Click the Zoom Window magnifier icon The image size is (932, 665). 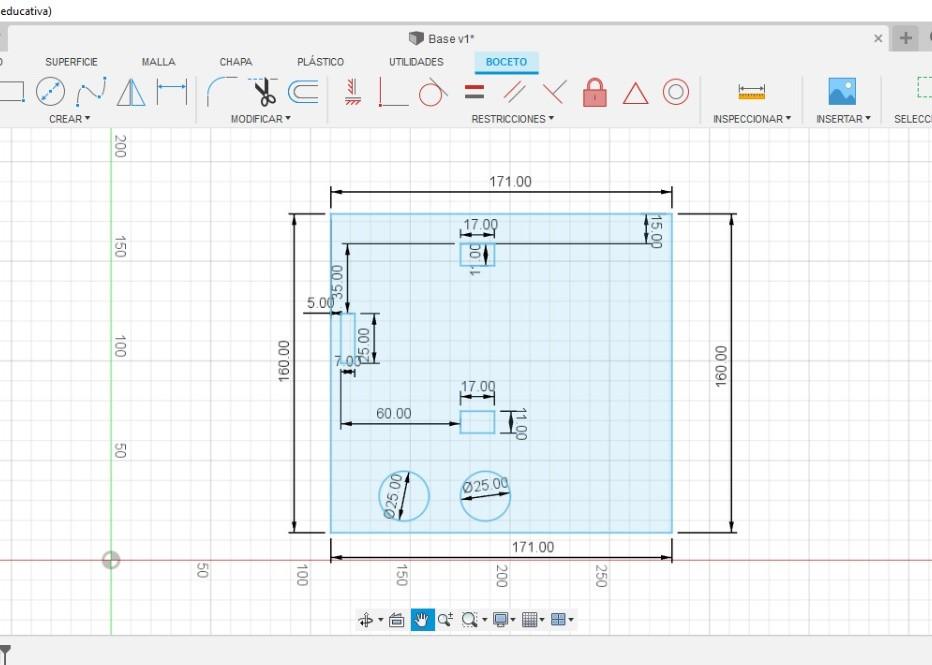coord(470,620)
